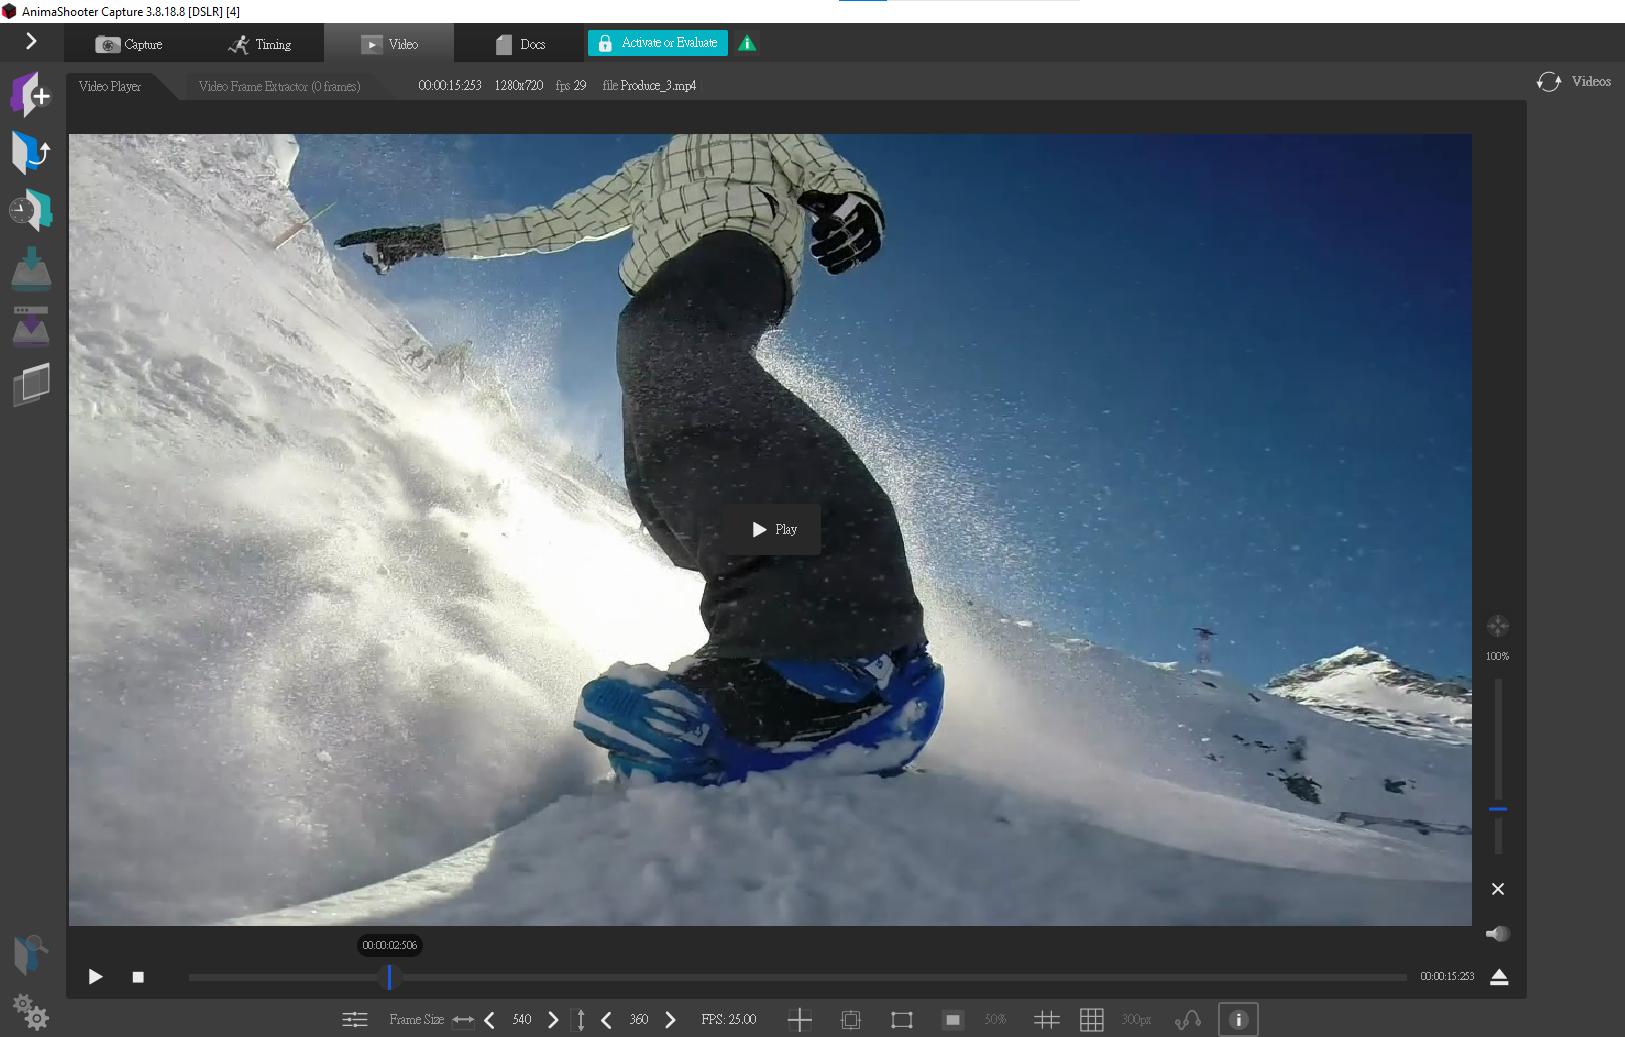Image resolution: width=1625 pixels, height=1037 pixels.
Task: Decrease frame height 360 with left chevron
Action: pyautogui.click(x=607, y=1019)
